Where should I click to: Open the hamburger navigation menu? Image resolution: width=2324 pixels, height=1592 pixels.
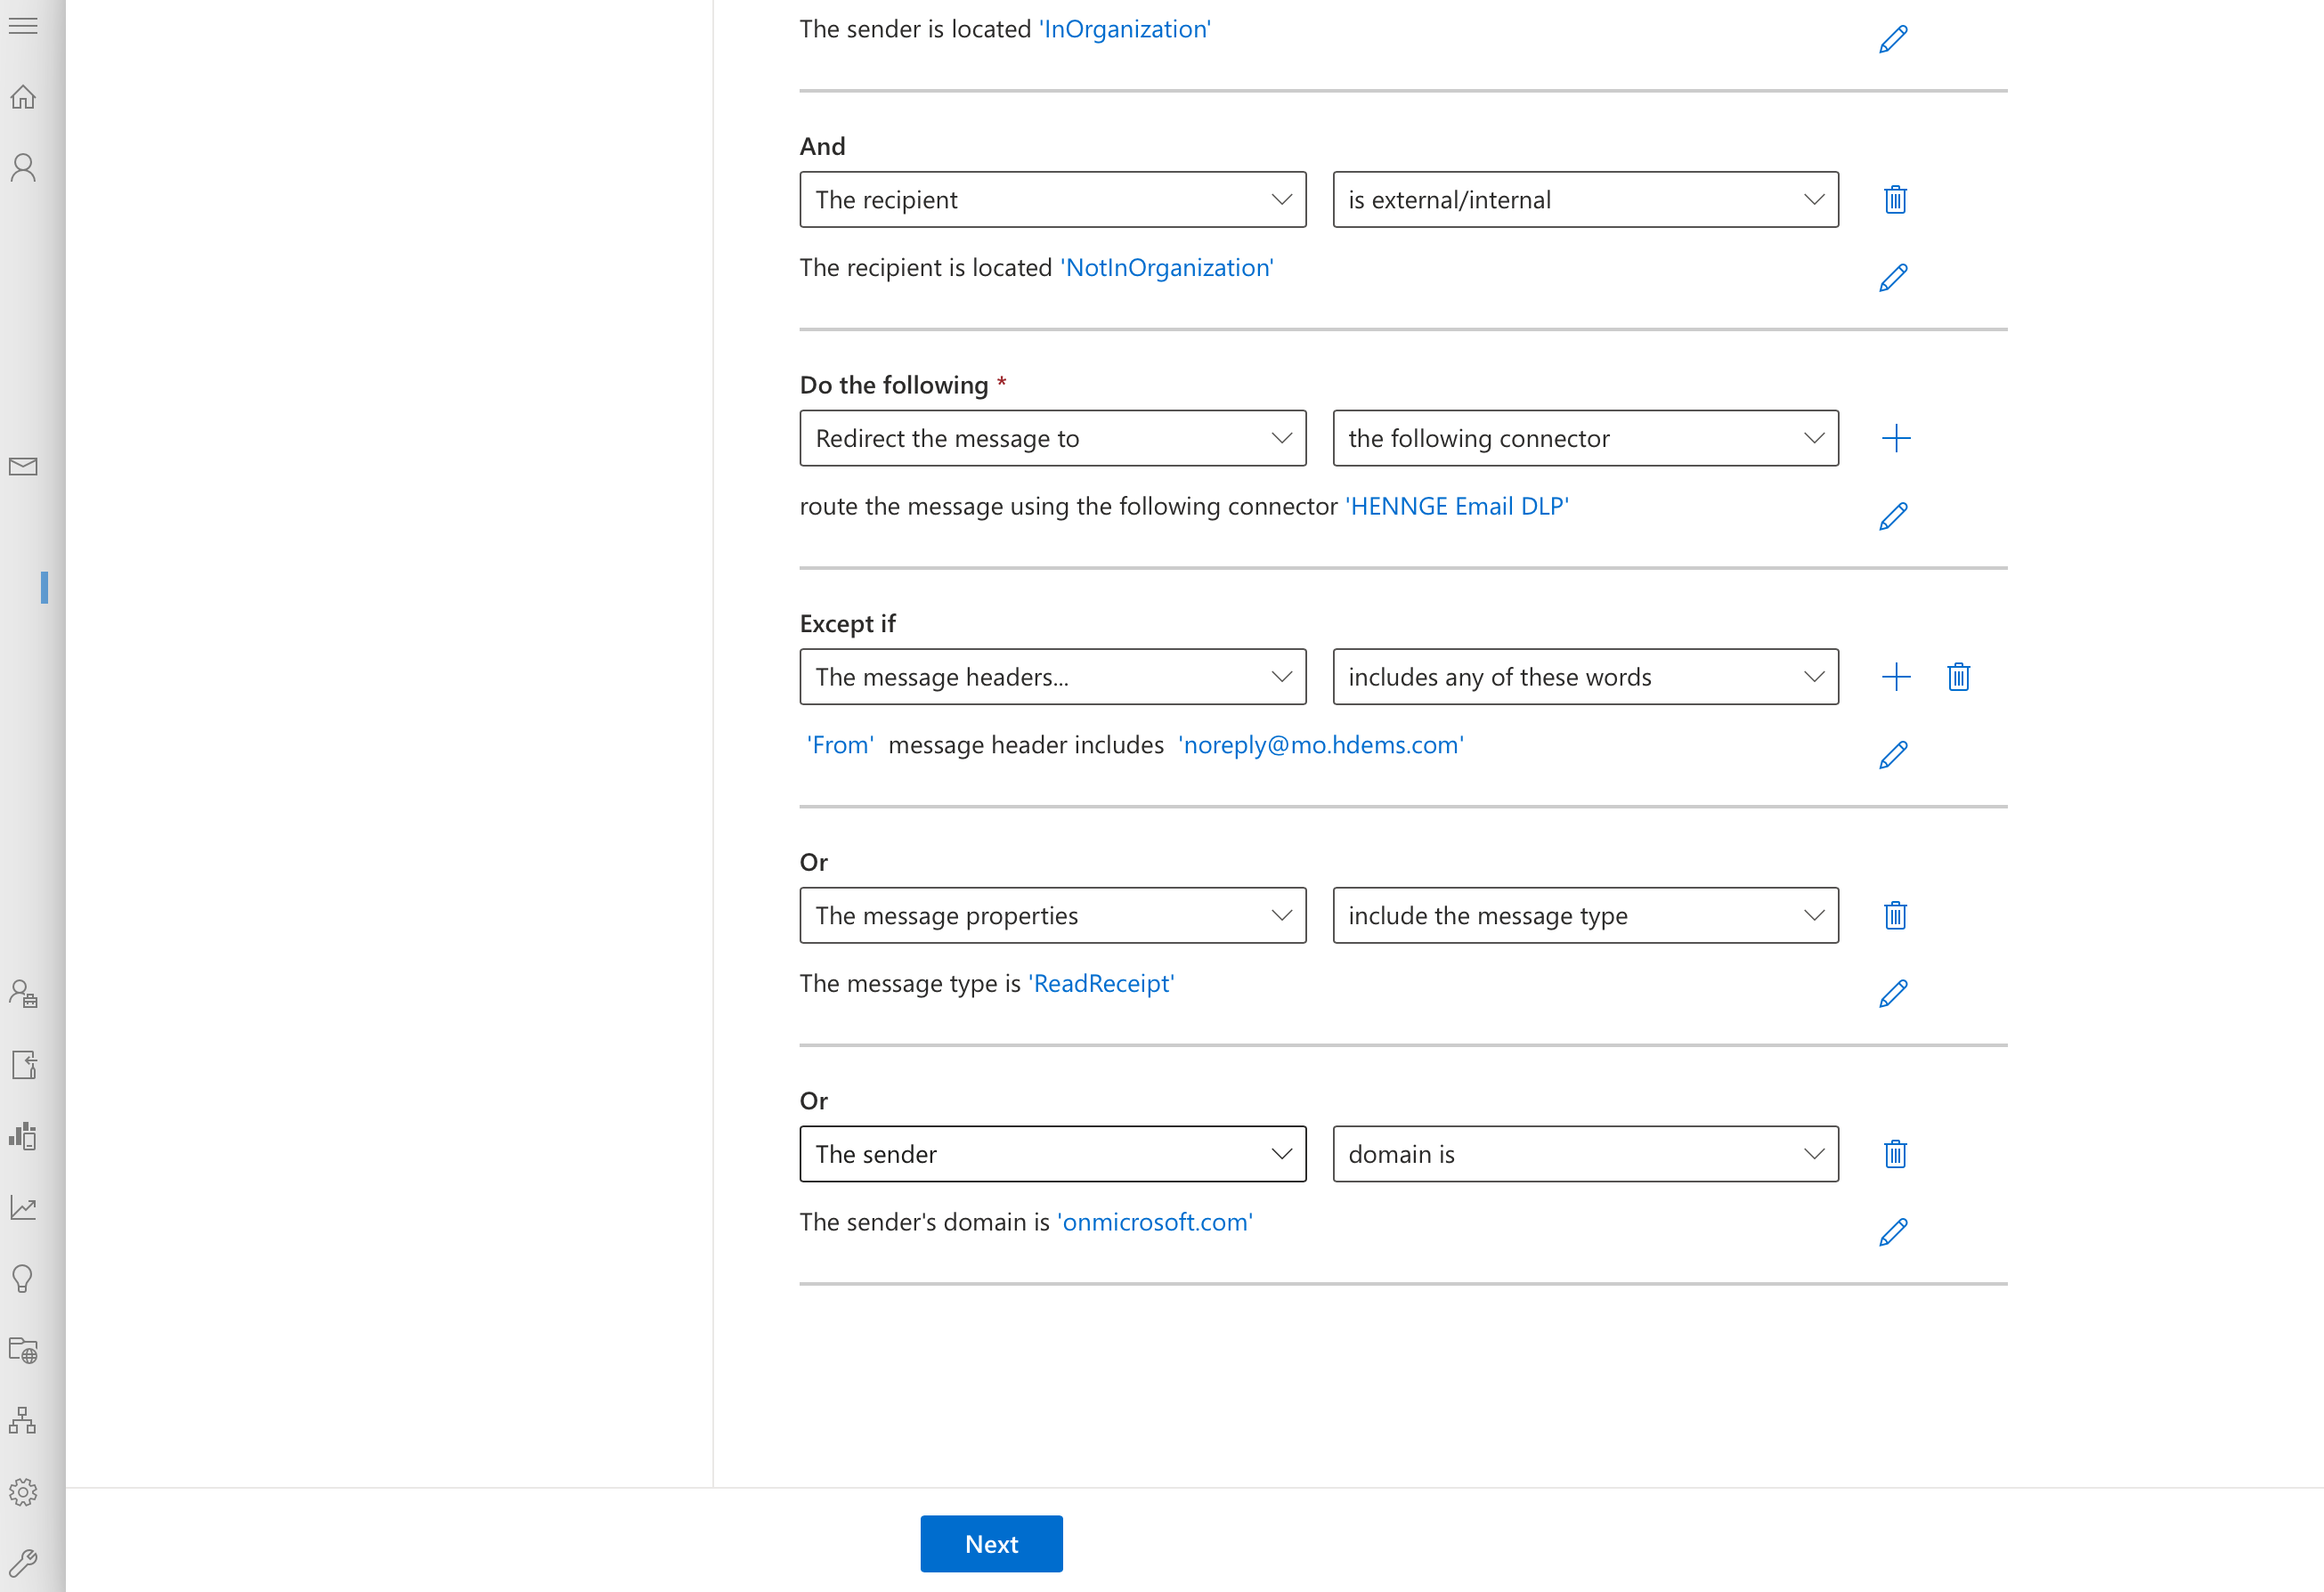tap(23, 26)
